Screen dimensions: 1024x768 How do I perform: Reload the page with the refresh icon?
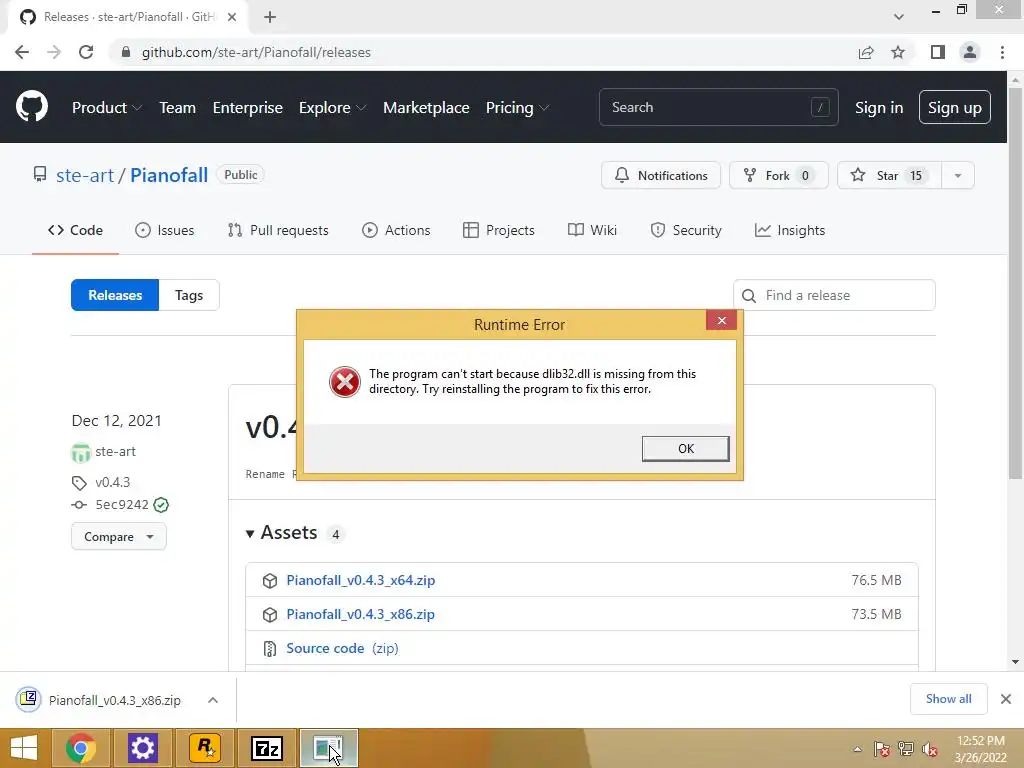pos(86,52)
